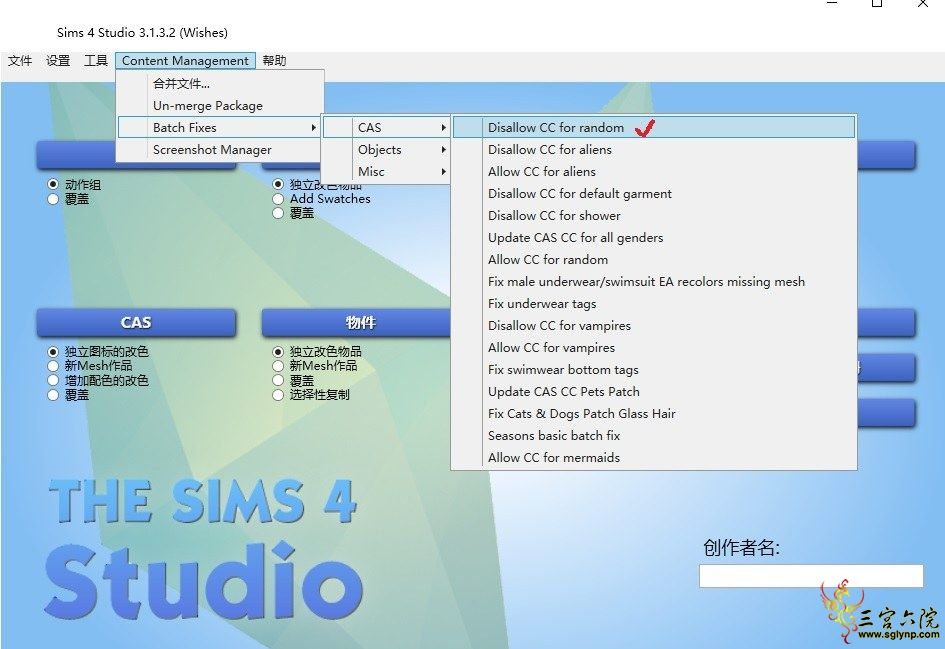Screen dimensions: 945x649
Task: Expand the CAS batch fixes submenu
Action: tap(386, 128)
